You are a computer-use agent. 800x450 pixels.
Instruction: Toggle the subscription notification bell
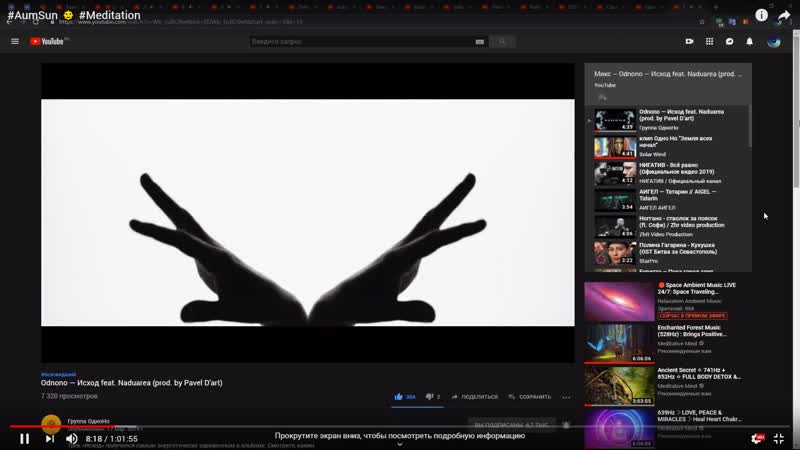tap(566, 425)
